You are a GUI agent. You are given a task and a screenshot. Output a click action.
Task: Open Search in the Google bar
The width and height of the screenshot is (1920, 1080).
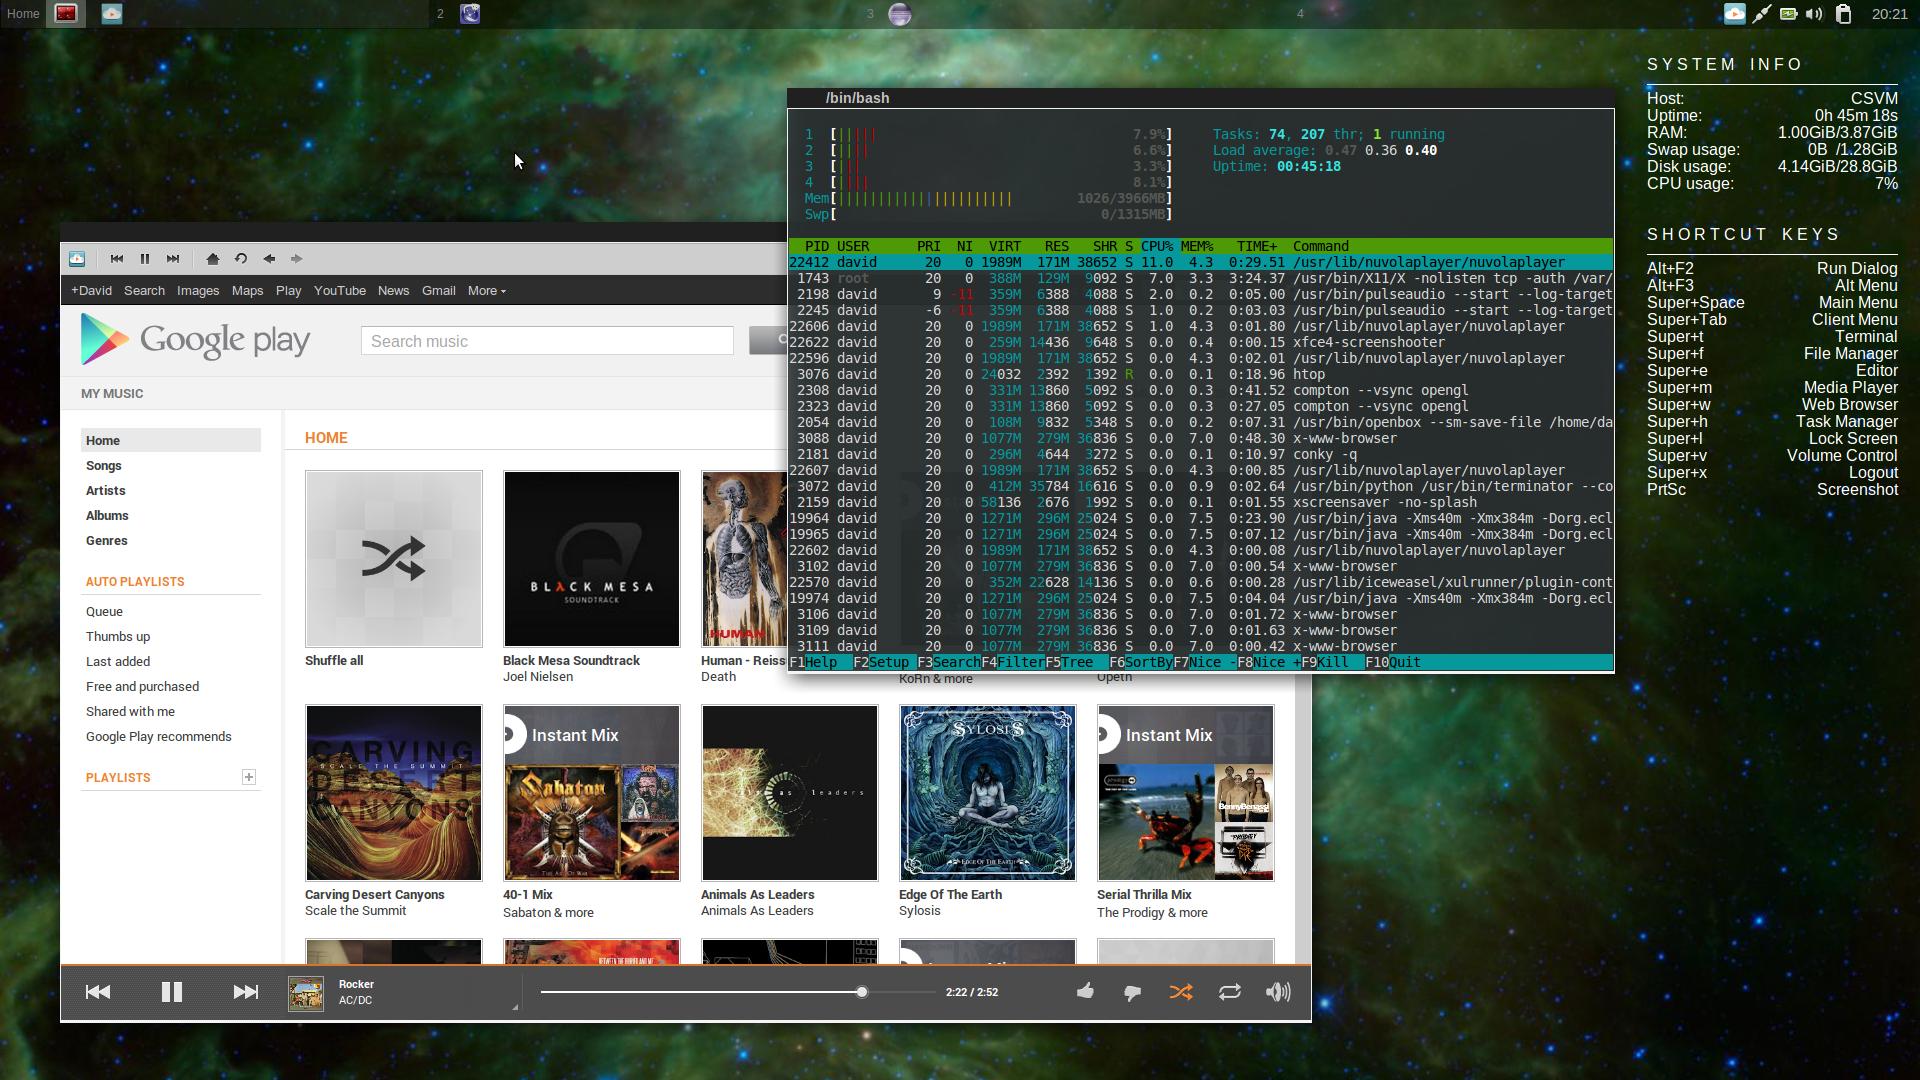[144, 291]
